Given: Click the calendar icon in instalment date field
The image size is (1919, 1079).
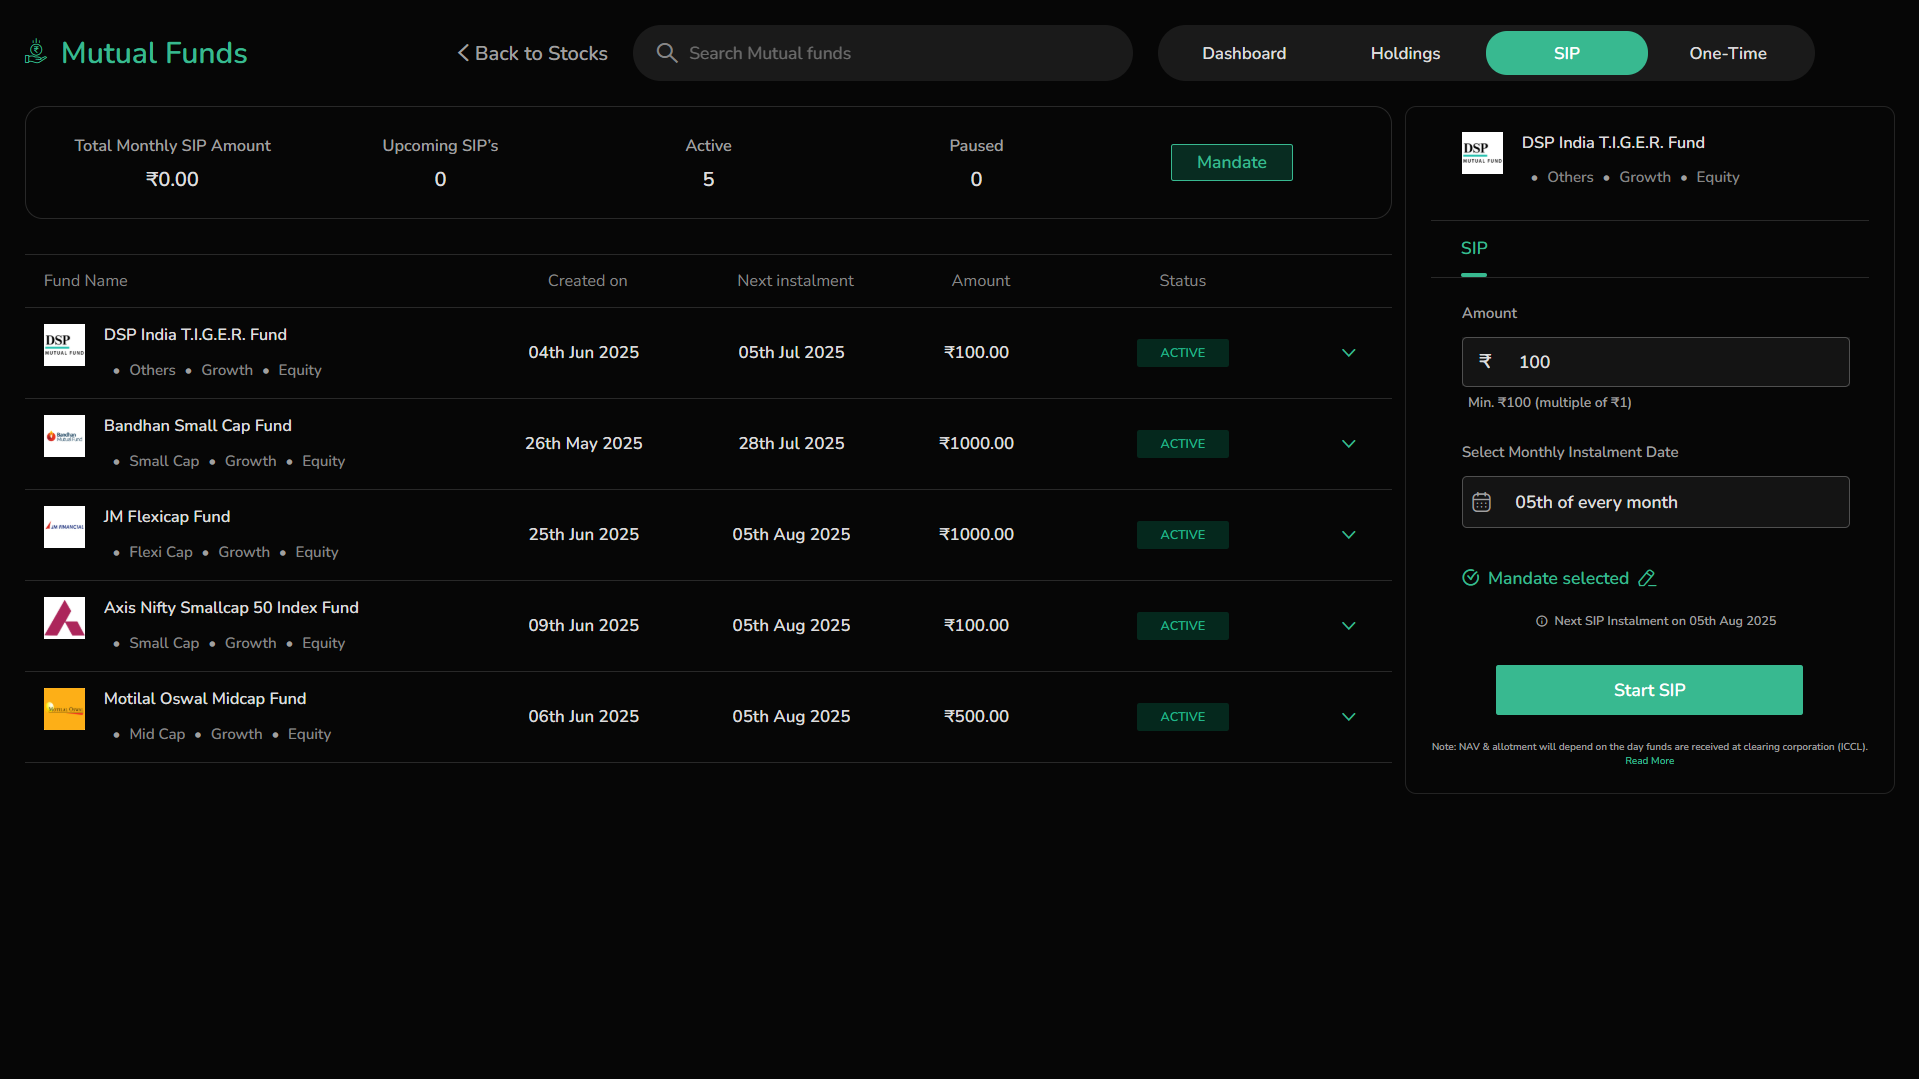Looking at the screenshot, I should (x=1482, y=502).
